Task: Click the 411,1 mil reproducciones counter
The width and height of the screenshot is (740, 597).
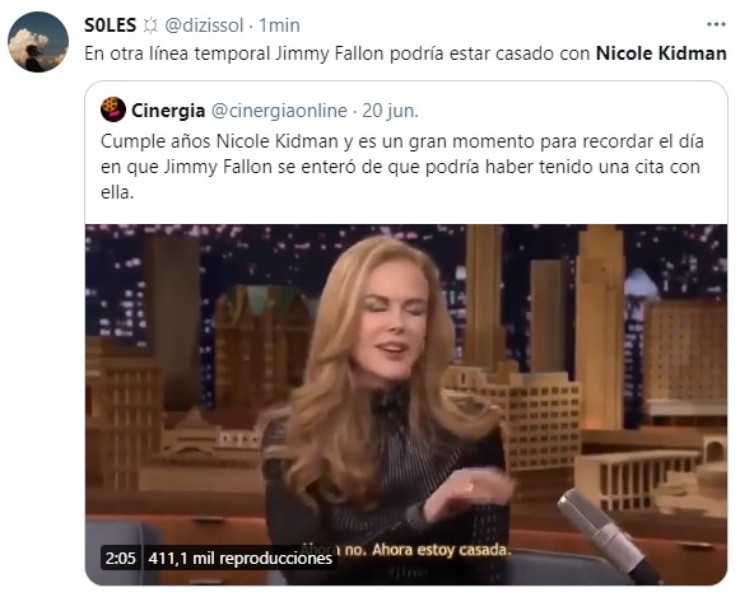Action: 240,558
